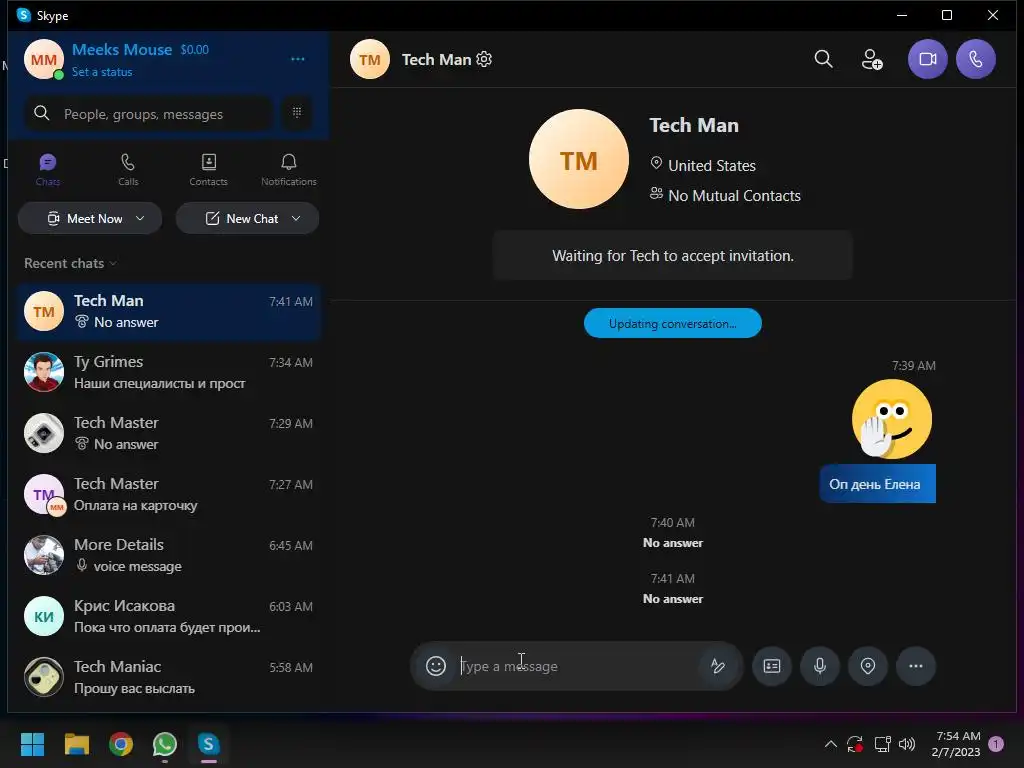Switch to the Calls tab
The image size is (1024, 768).
128,170
